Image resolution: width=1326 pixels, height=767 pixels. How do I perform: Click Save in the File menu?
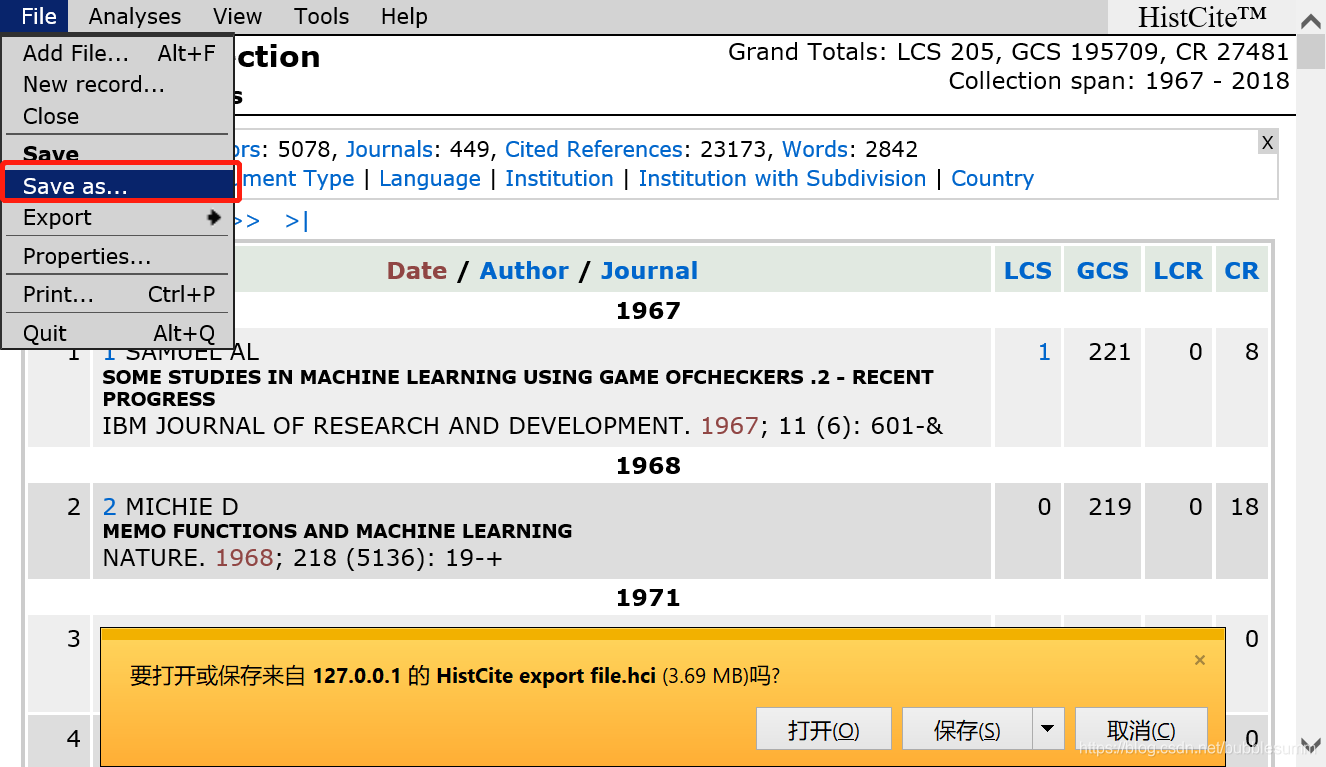(x=118, y=154)
